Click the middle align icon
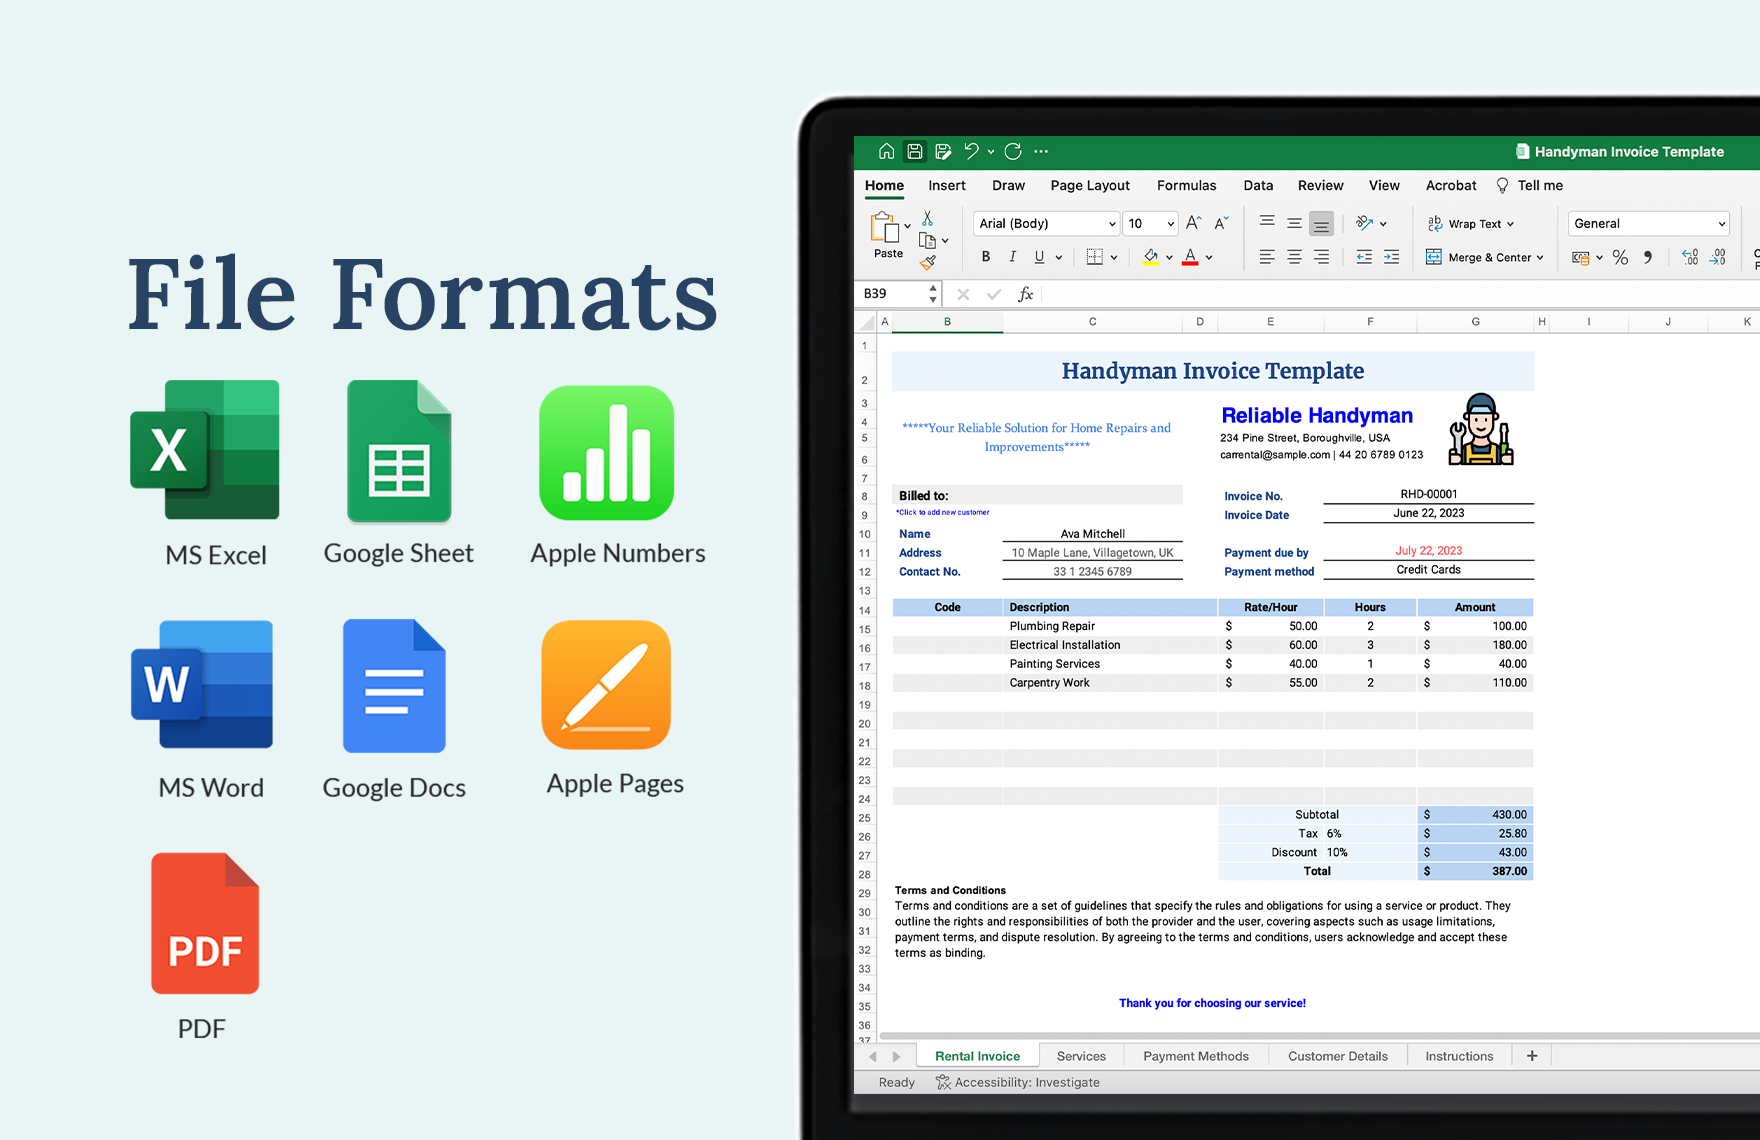Image resolution: width=1760 pixels, height=1140 pixels. [x=1294, y=223]
